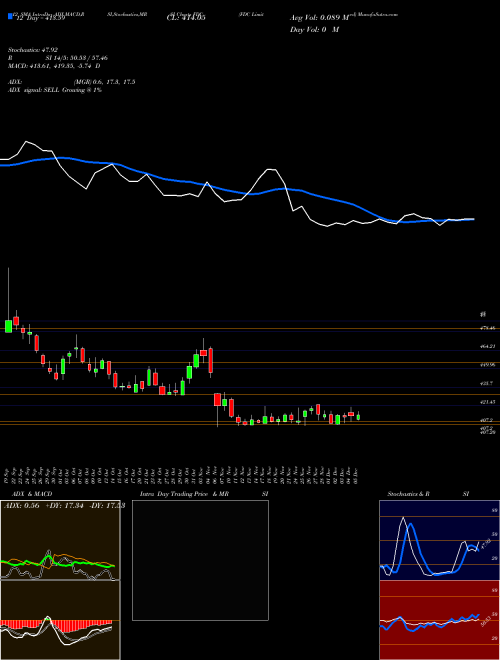Open the empty Intra Day Trading Price panel
Screen dimensions: 500x660
click(200, 560)
